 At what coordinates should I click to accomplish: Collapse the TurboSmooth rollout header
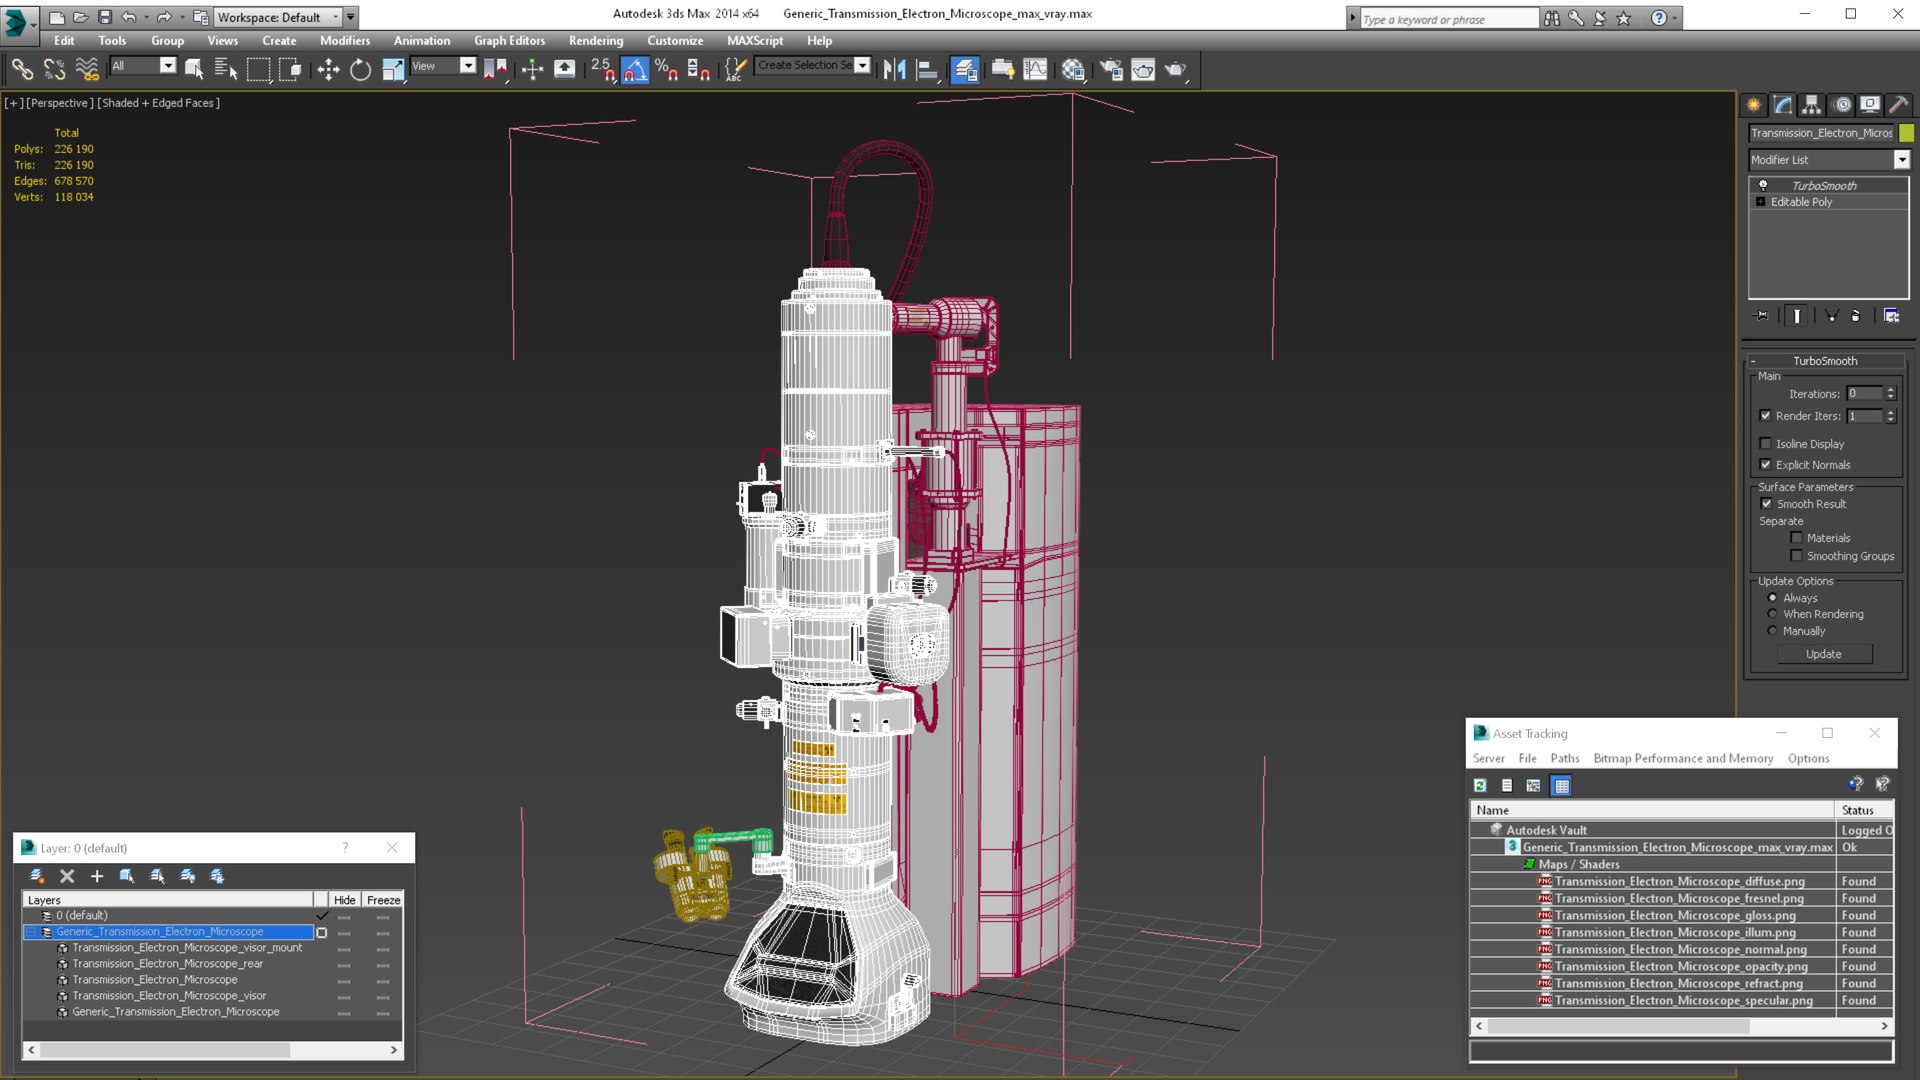point(1824,361)
